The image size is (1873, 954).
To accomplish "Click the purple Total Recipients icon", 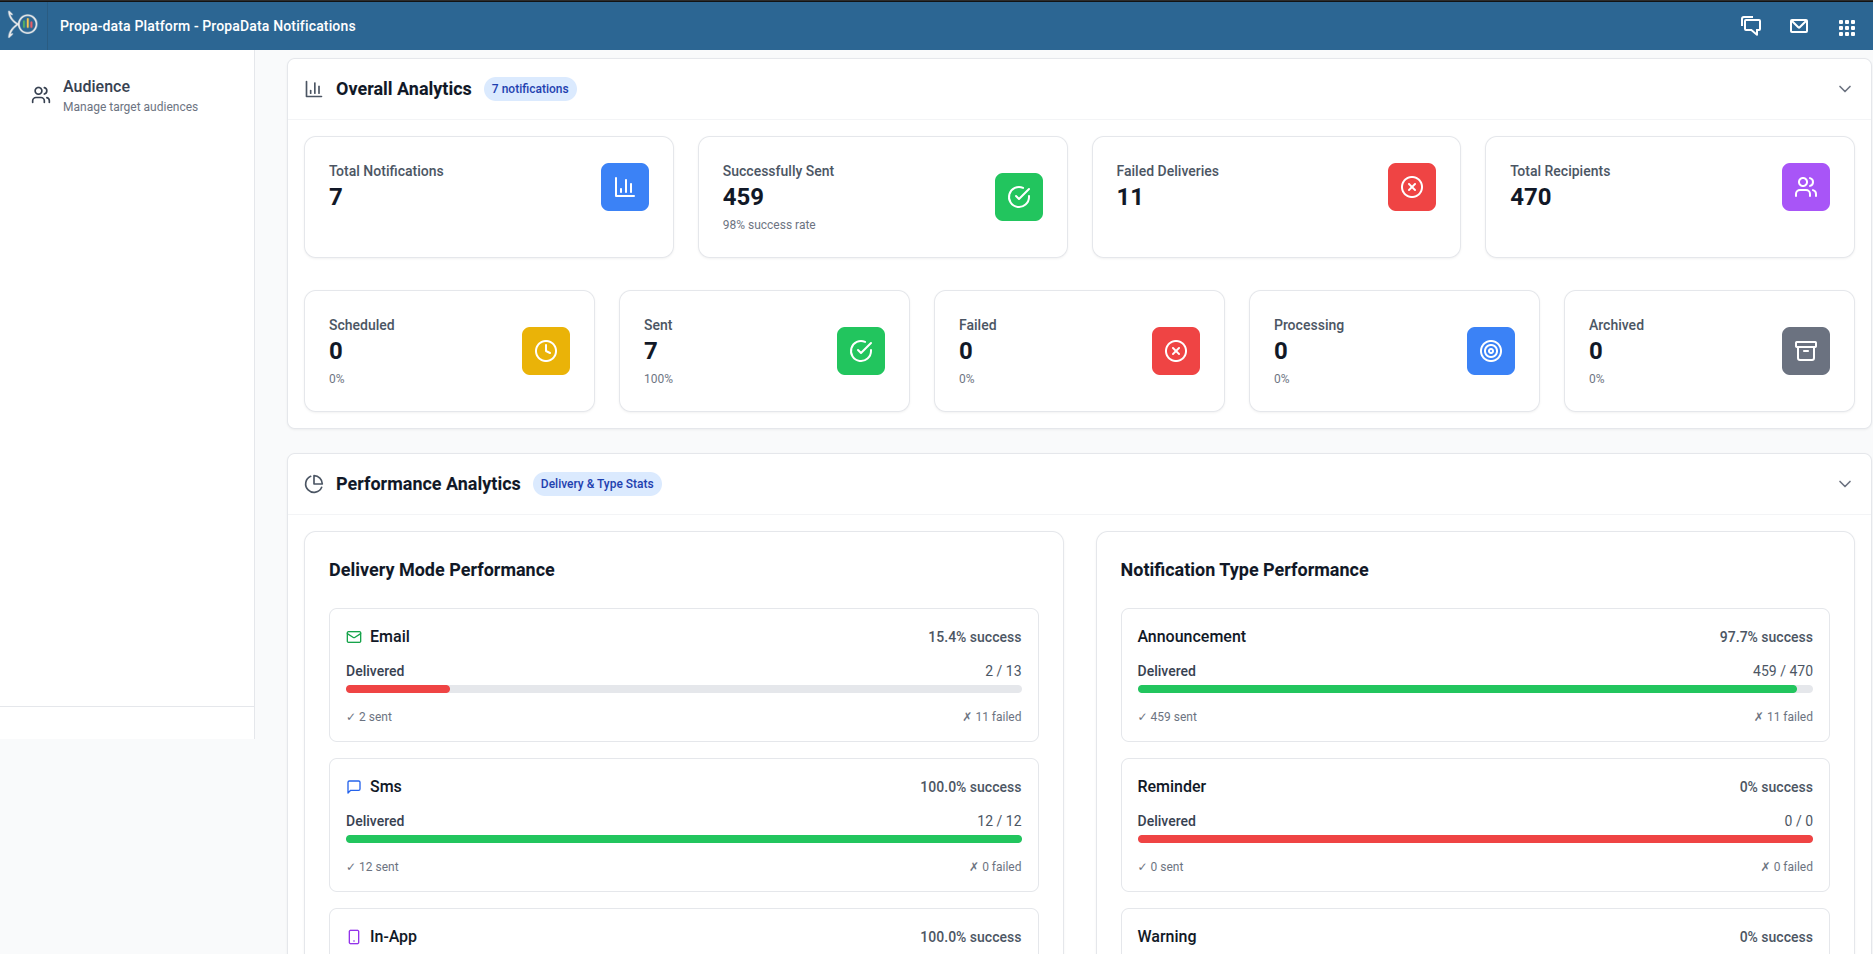I will (1806, 187).
